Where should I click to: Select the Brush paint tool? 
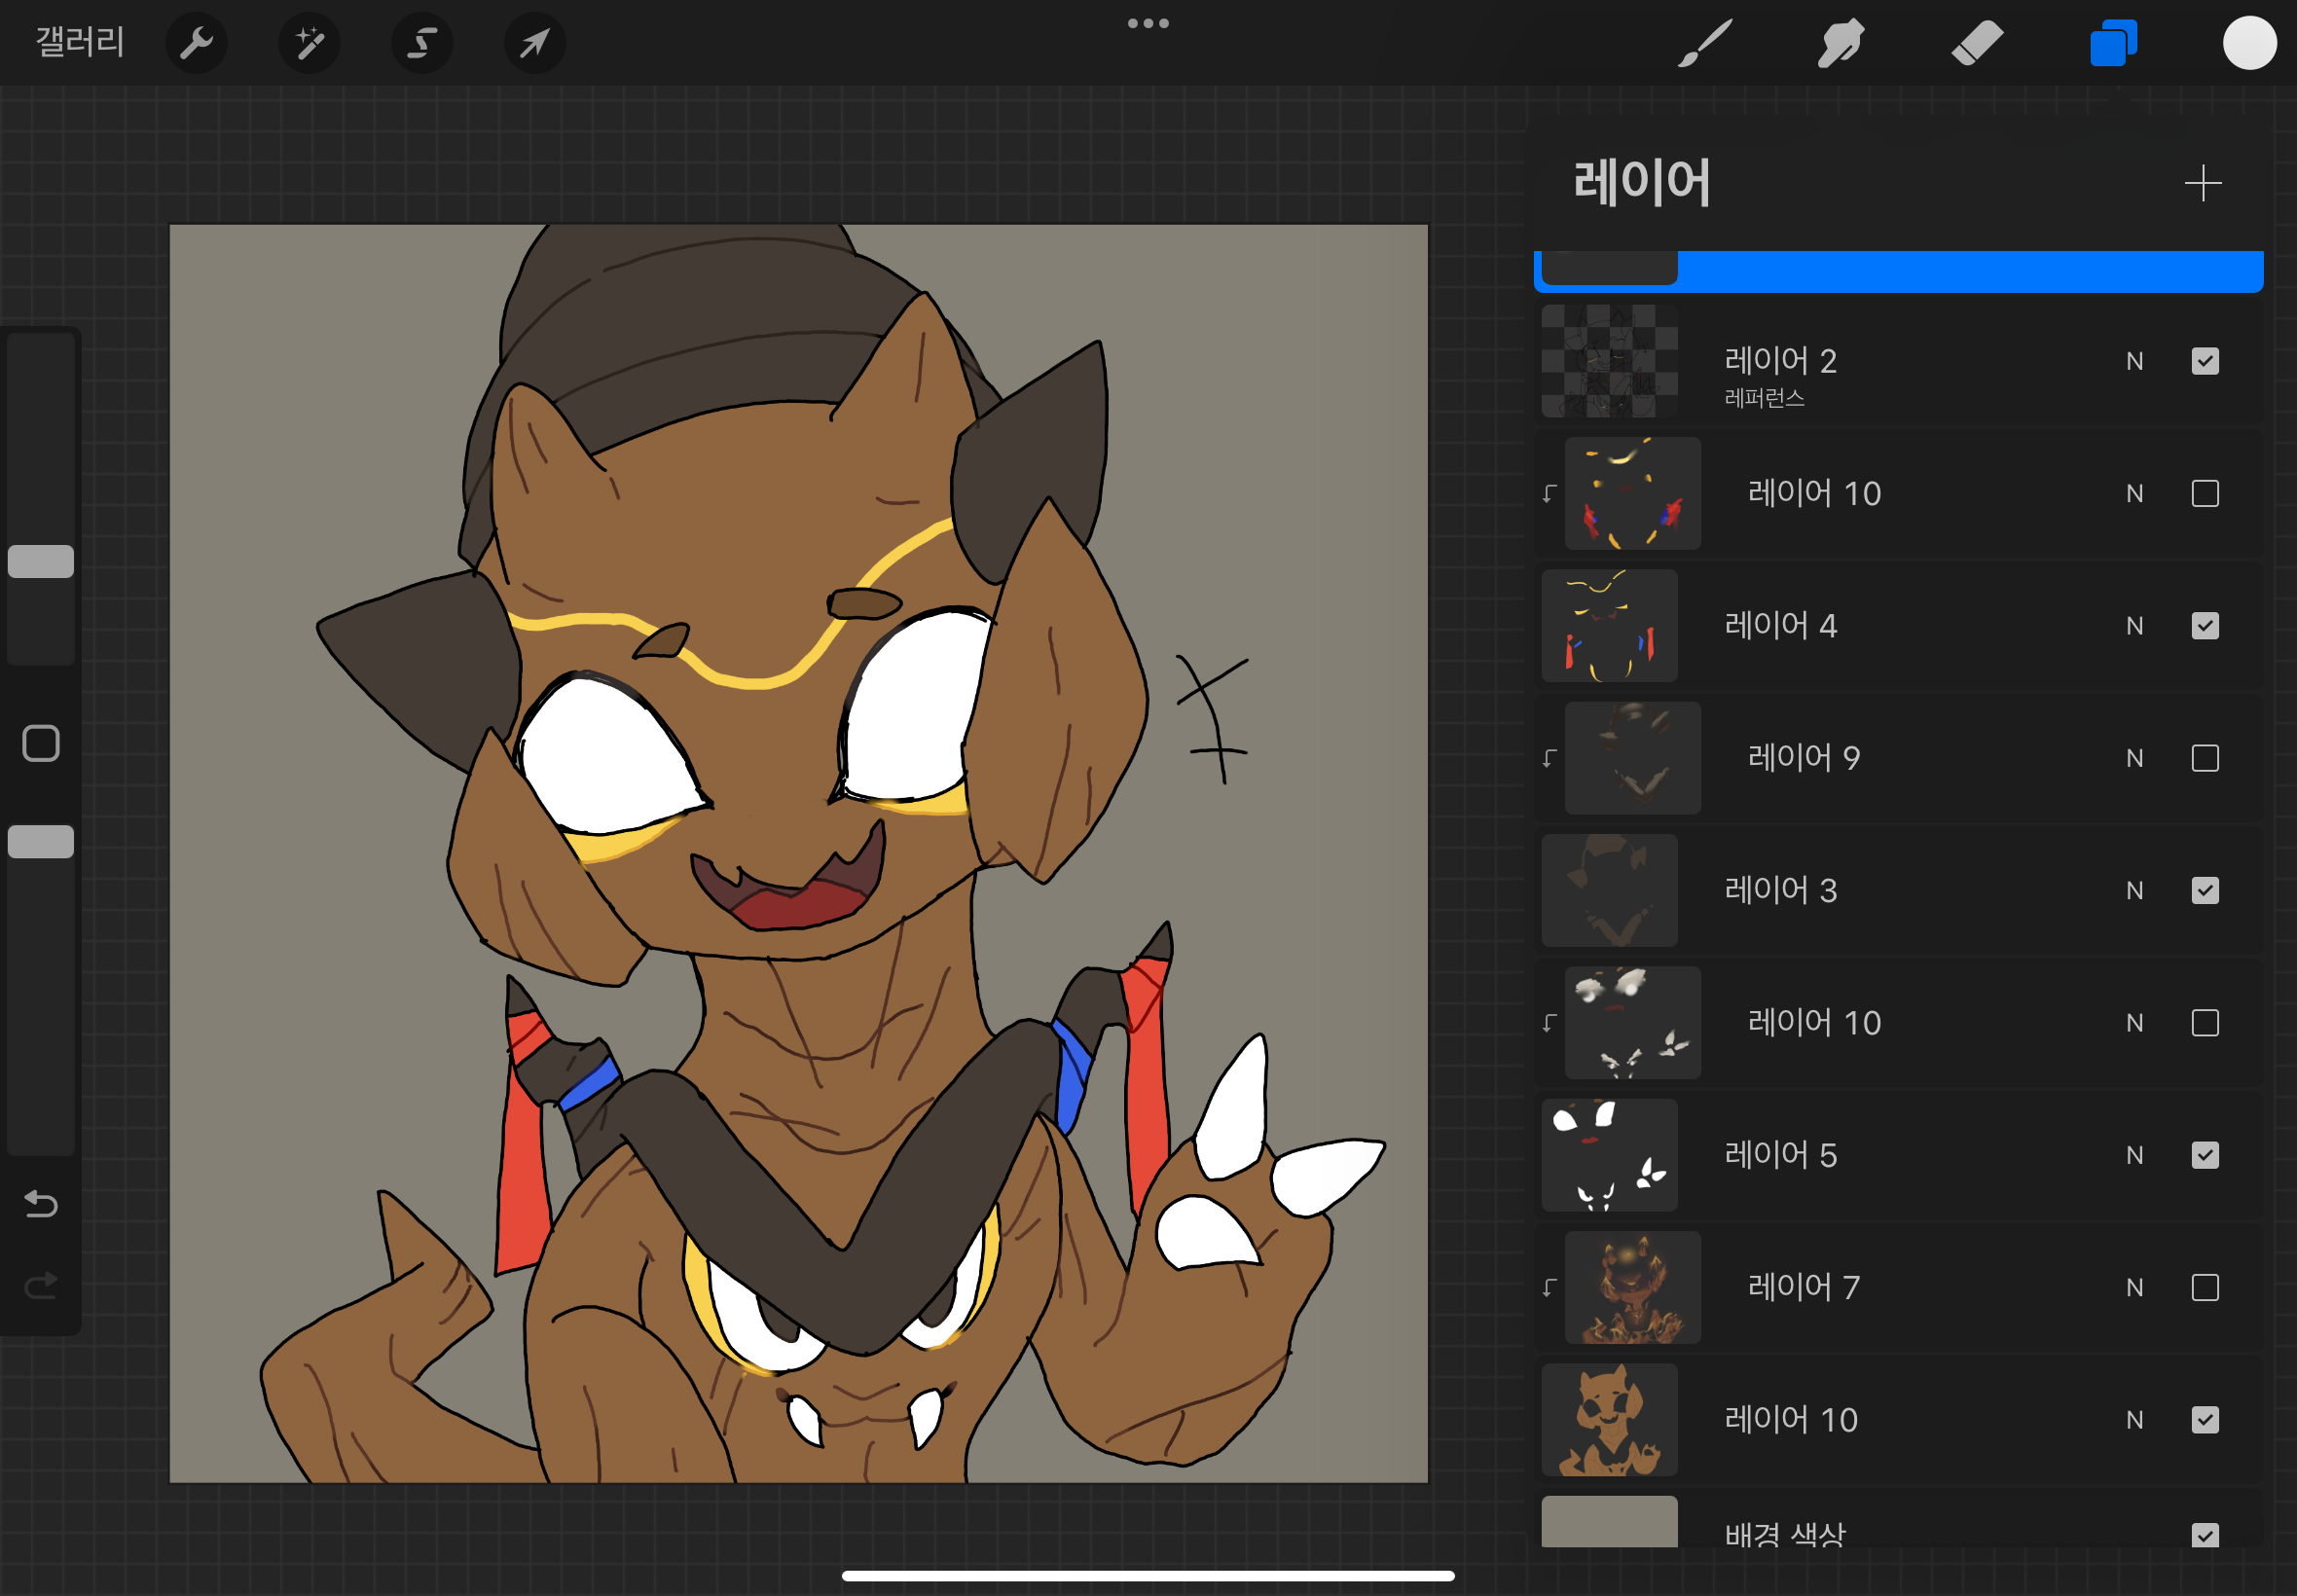(x=1704, y=43)
